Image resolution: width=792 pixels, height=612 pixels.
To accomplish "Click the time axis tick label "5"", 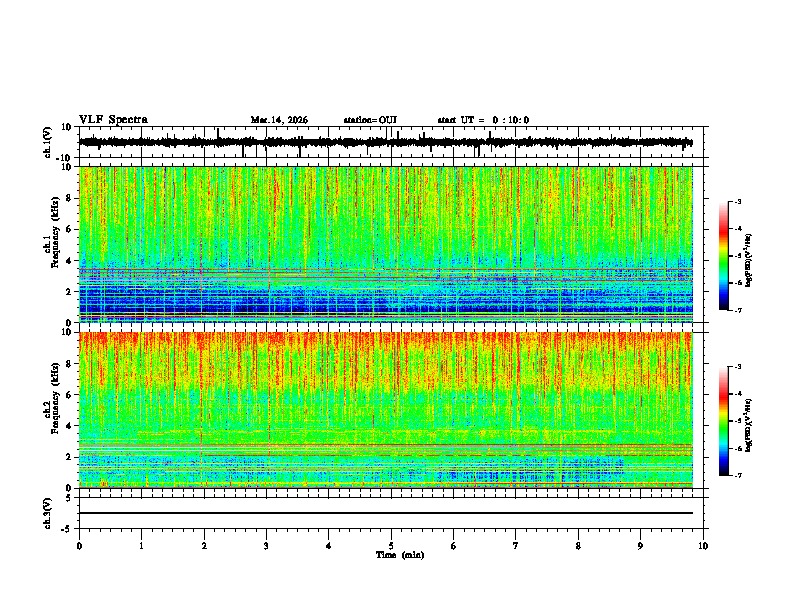I will [x=391, y=546].
